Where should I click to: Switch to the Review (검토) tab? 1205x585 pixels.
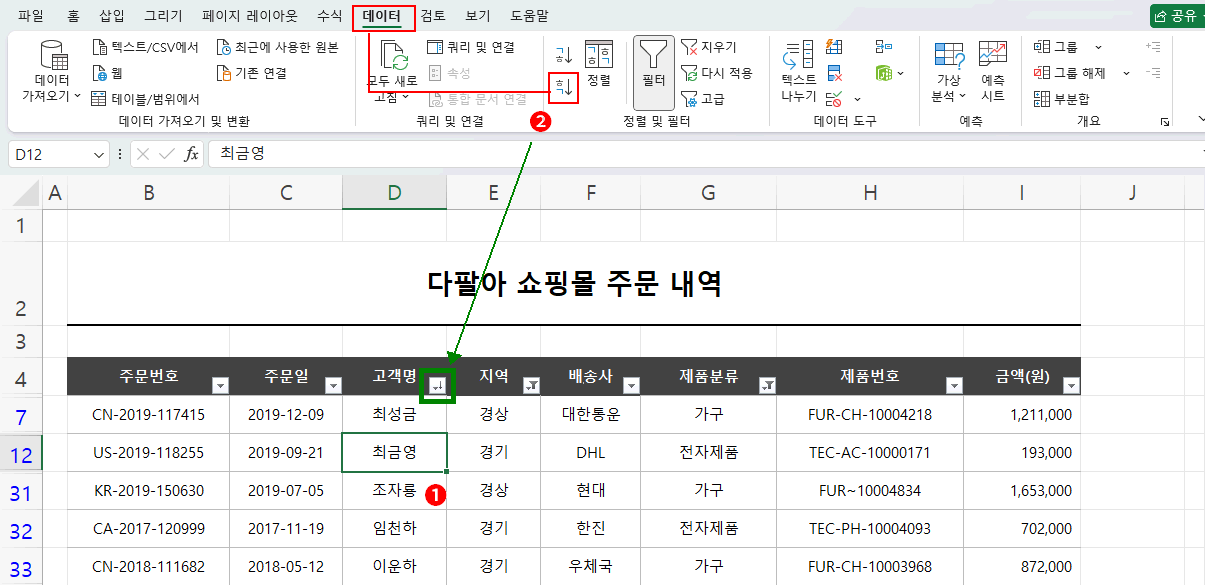[433, 16]
